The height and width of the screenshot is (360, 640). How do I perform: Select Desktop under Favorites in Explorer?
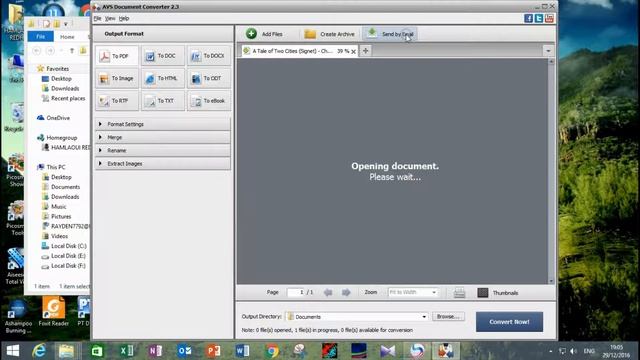click(x=61, y=78)
